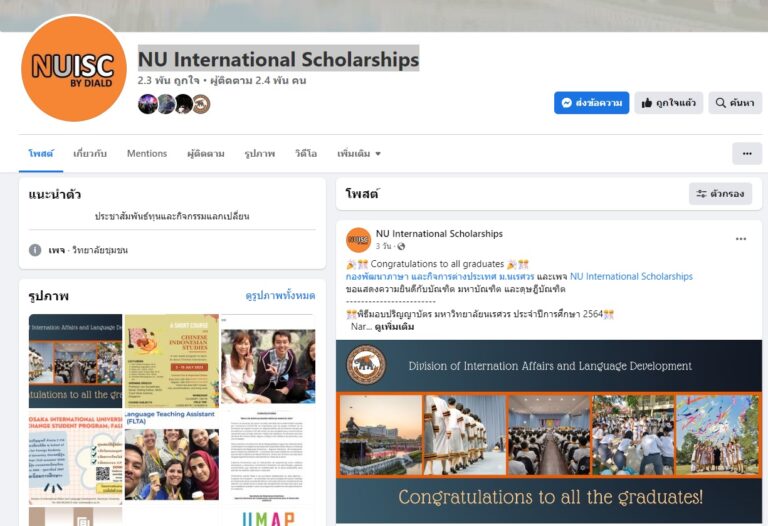The image size is (768, 526).
Task: Open page search with magnifier button
Action: [x=735, y=103]
